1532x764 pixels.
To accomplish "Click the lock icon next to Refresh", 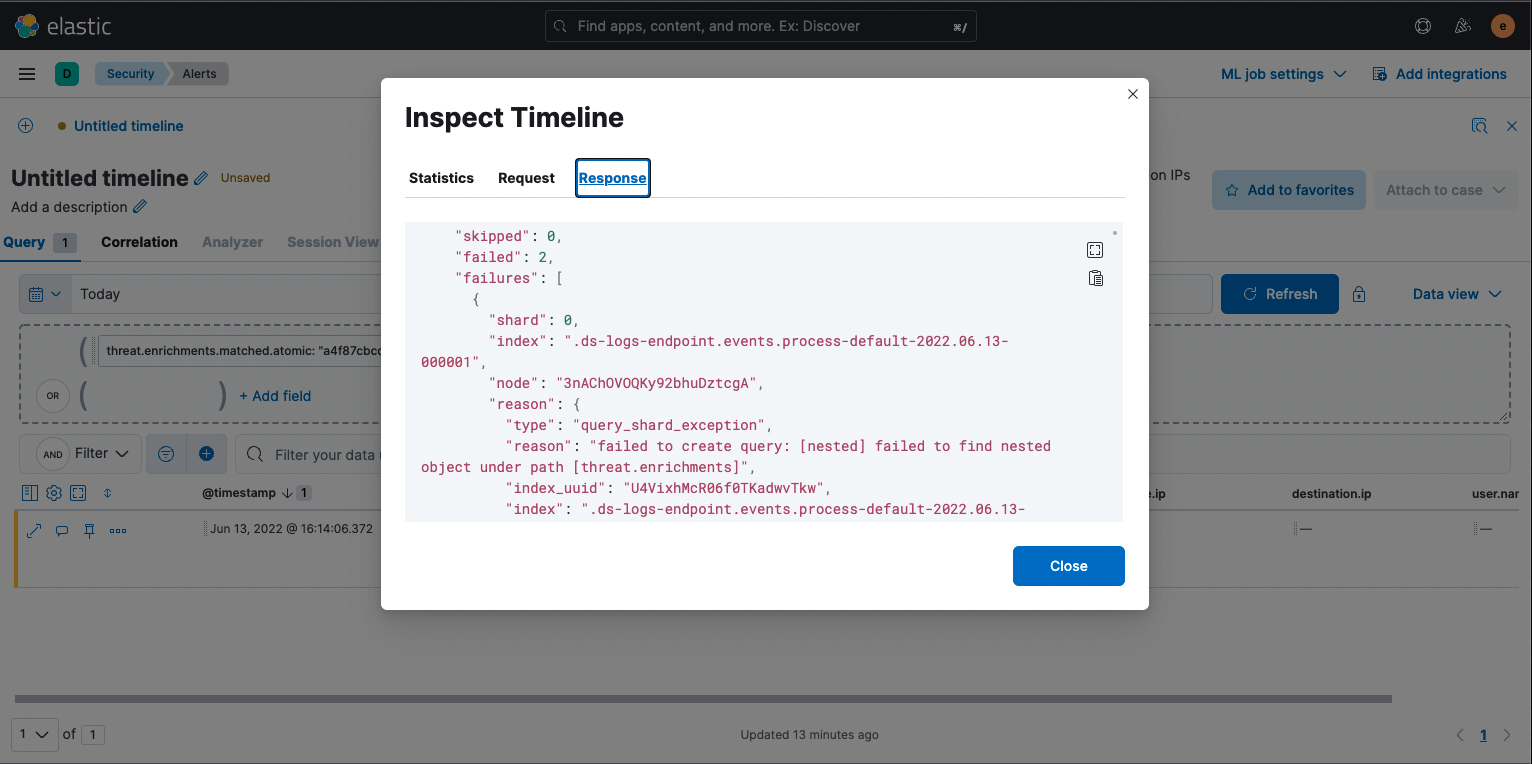I will (1358, 293).
